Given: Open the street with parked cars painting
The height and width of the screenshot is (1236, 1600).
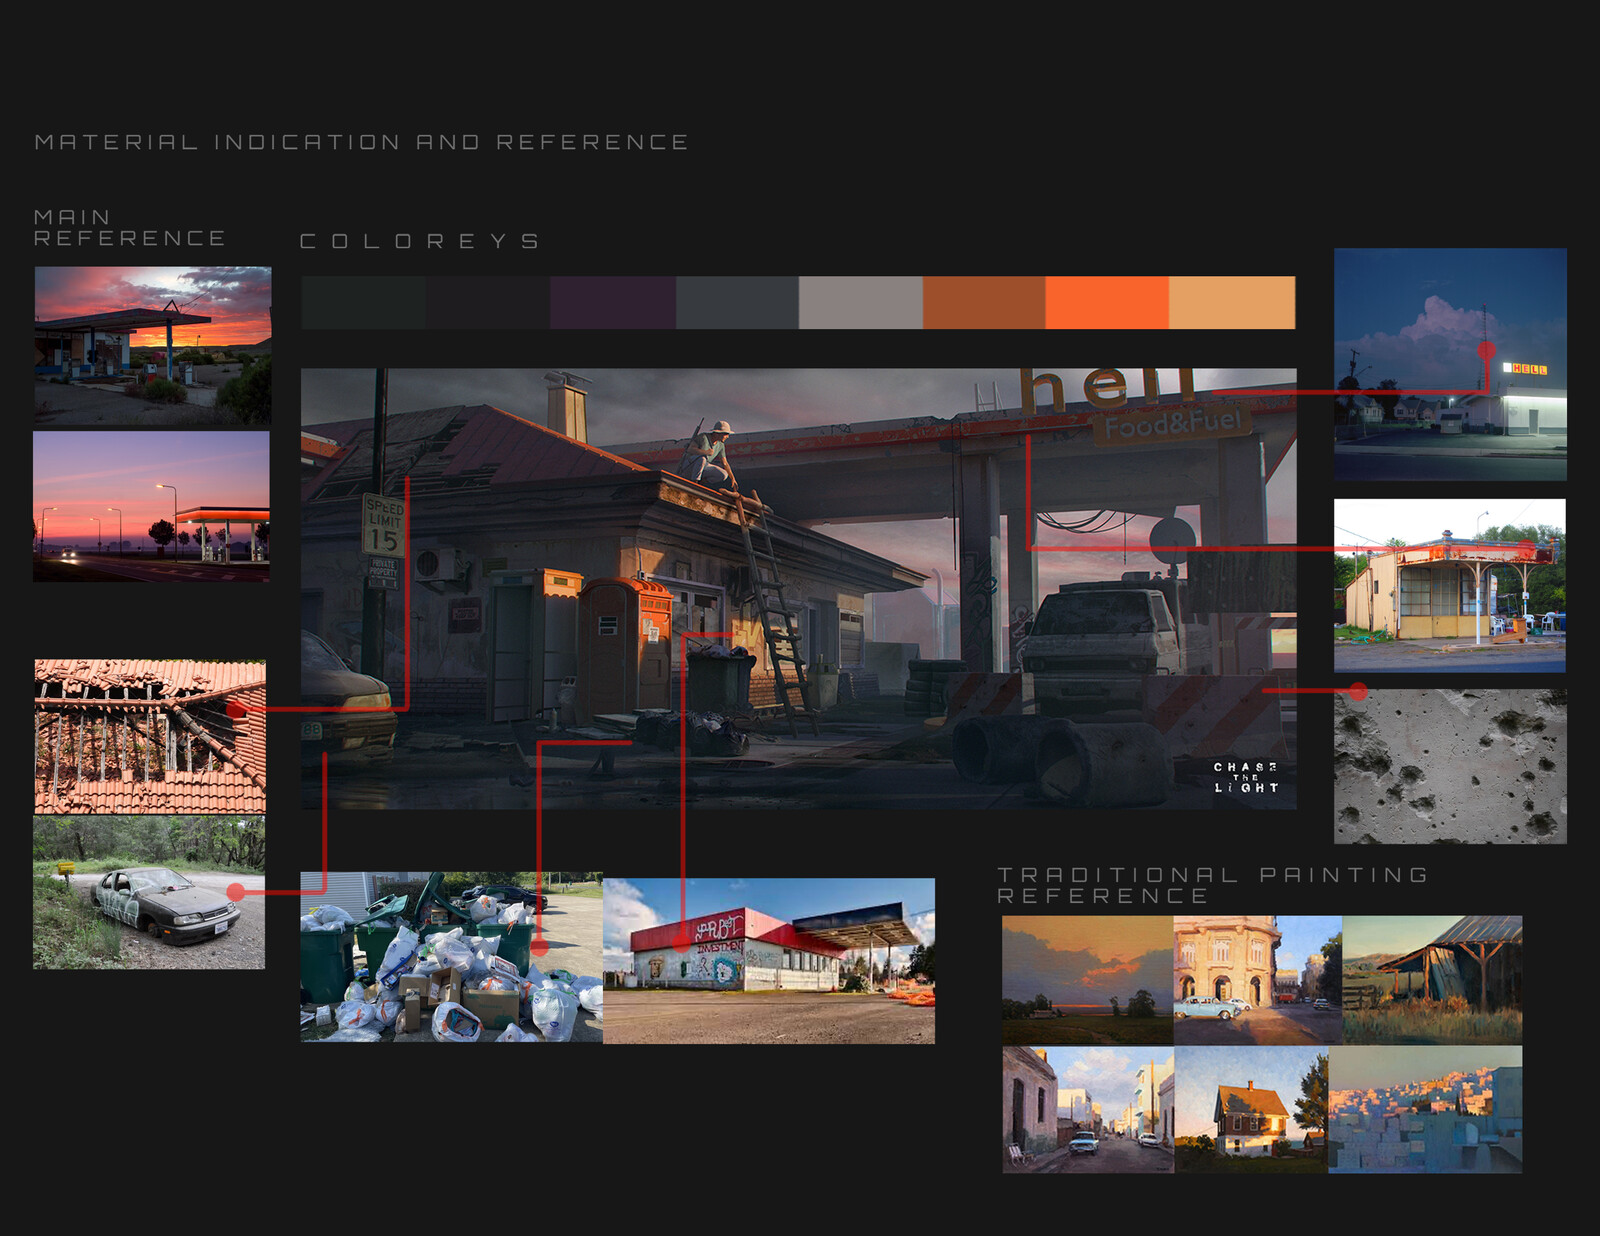Looking at the screenshot, I should click(1088, 1109).
